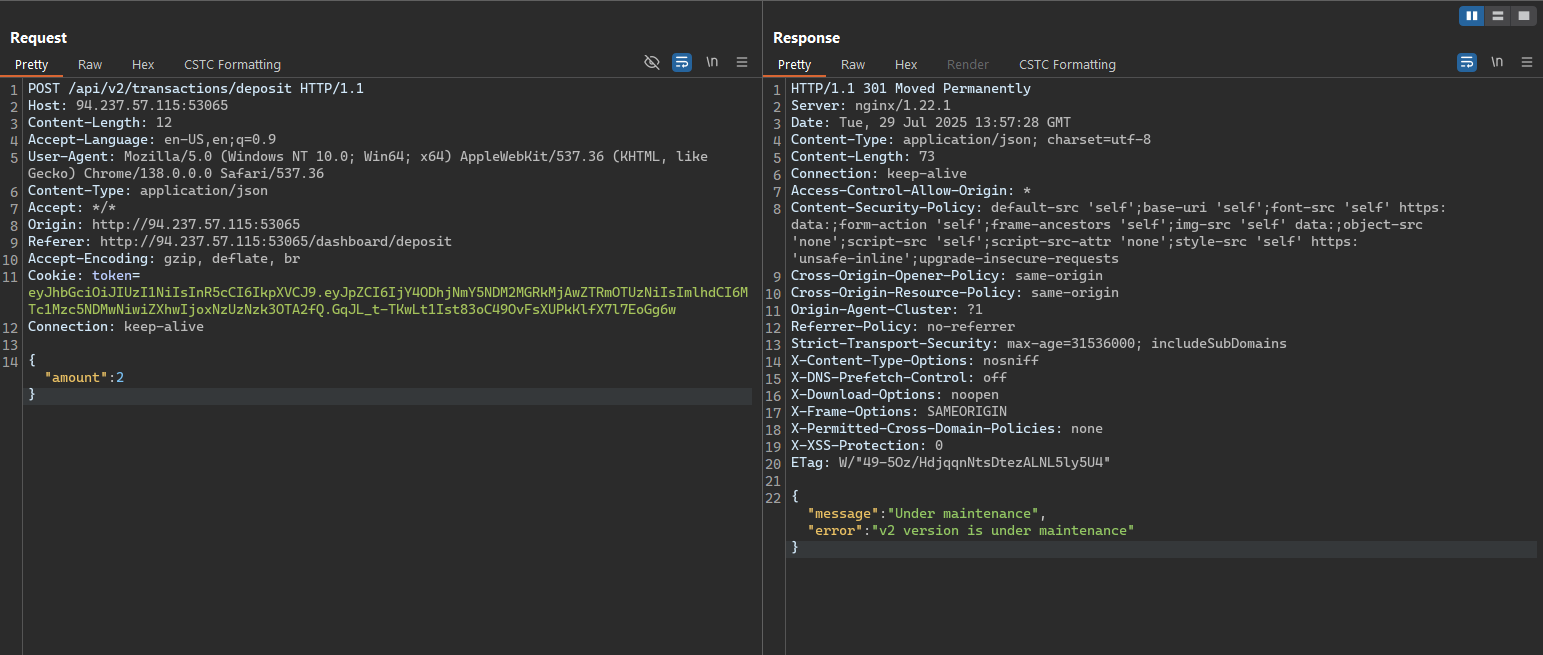The image size is (1543, 655).
Task: Click the Cookie: token= header name
Action: [x=84, y=275]
